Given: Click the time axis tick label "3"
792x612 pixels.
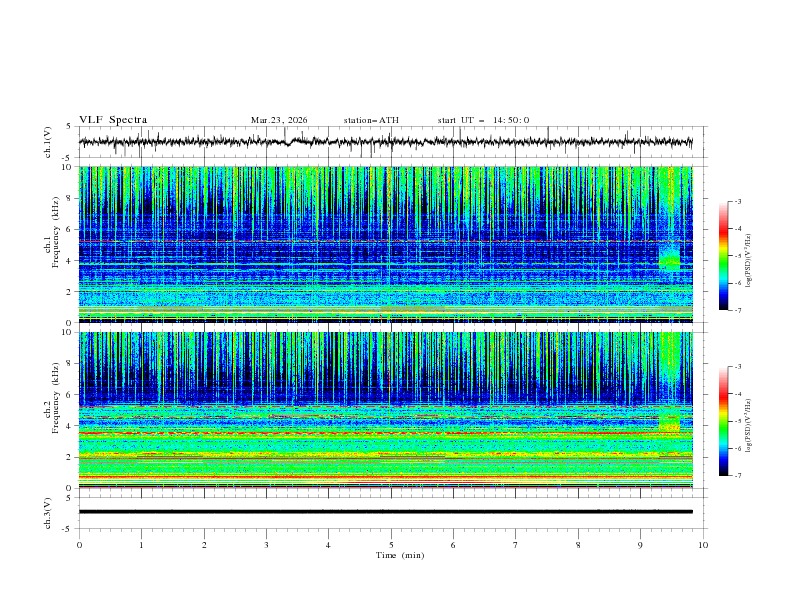Looking at the screenshot, I should [266, 545].
